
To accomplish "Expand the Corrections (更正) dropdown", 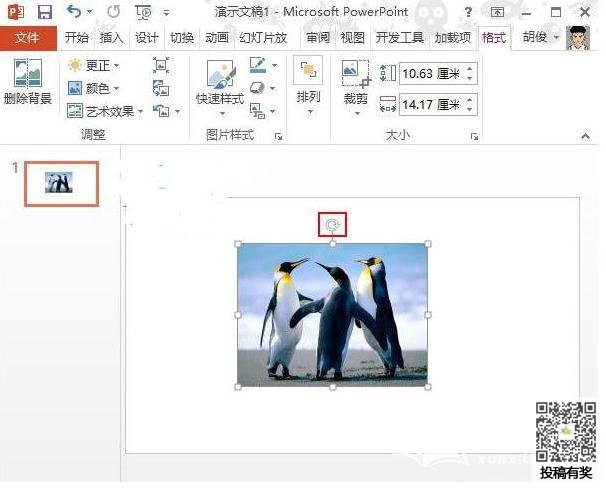I will coord(94,65).
